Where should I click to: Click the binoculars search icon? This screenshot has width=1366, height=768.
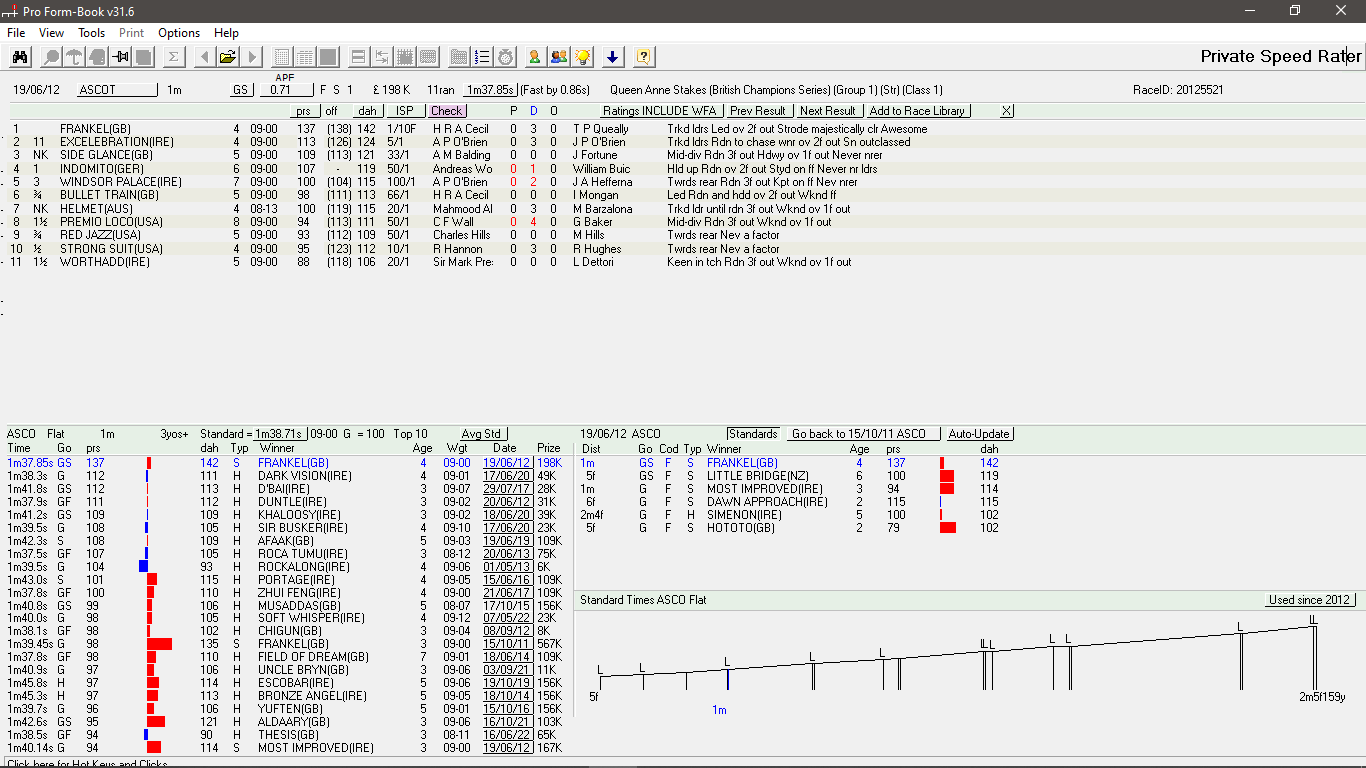[19, 57]
